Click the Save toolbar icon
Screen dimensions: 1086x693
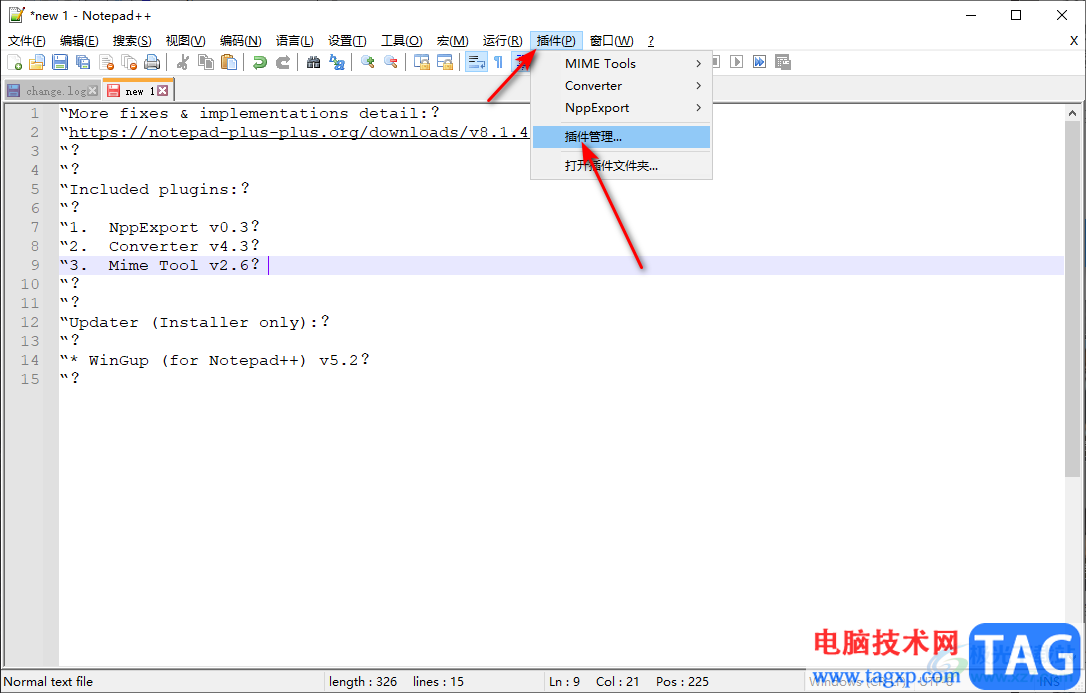[x=60, y=62]
